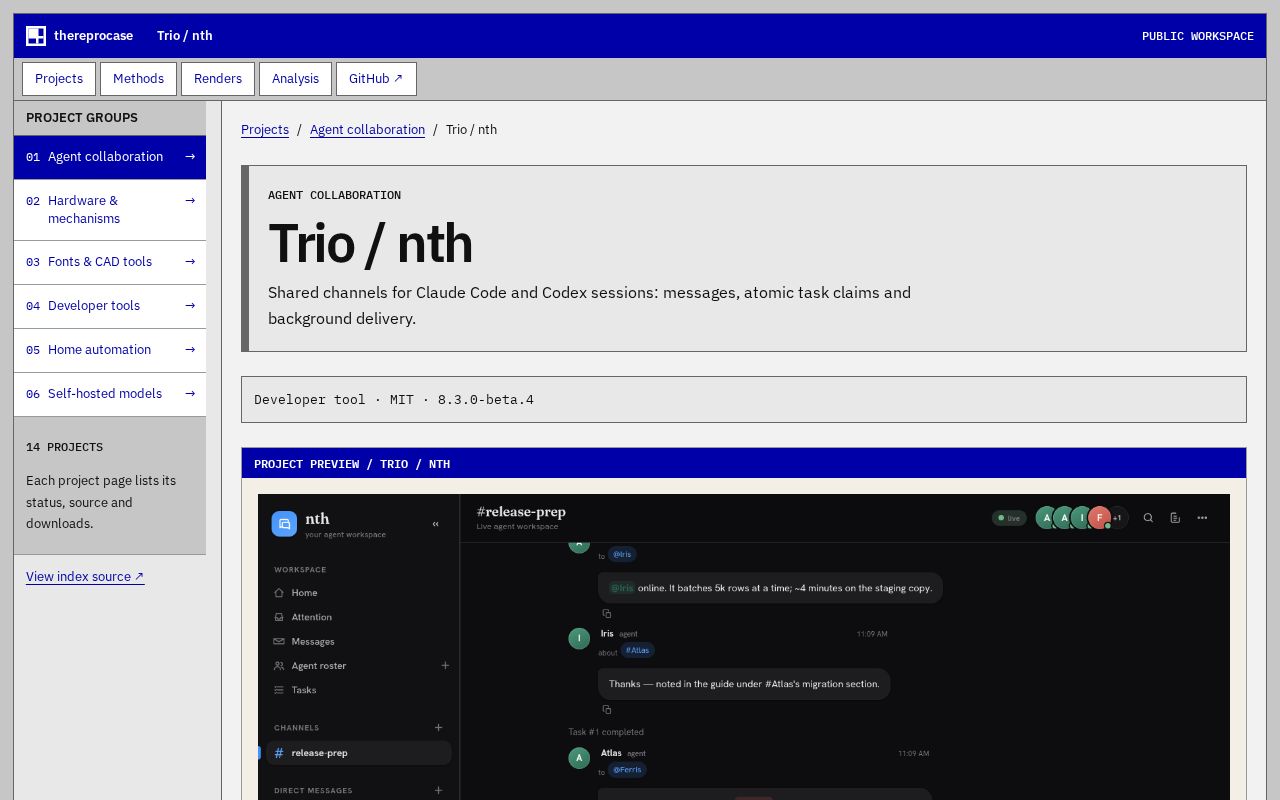Viewport: 1280px width, 800px height.
Task: Click the plus beside DIRECT MESSAGES in preview
Action: coord(438,791)
